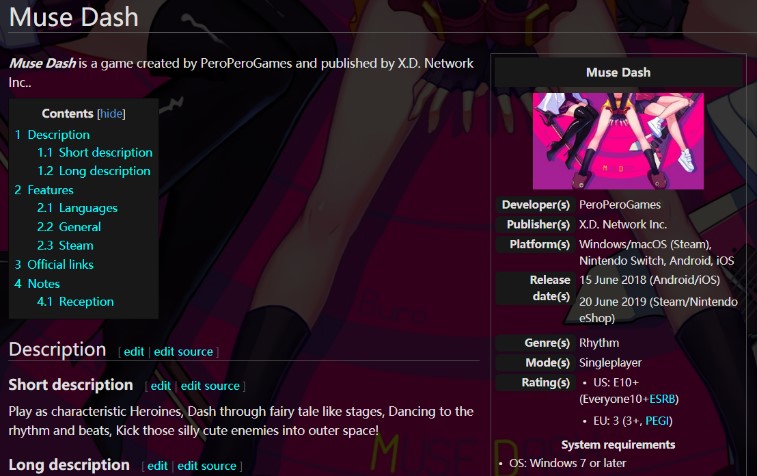
Task: Open Notes section from contents
Action: (43, 283)
